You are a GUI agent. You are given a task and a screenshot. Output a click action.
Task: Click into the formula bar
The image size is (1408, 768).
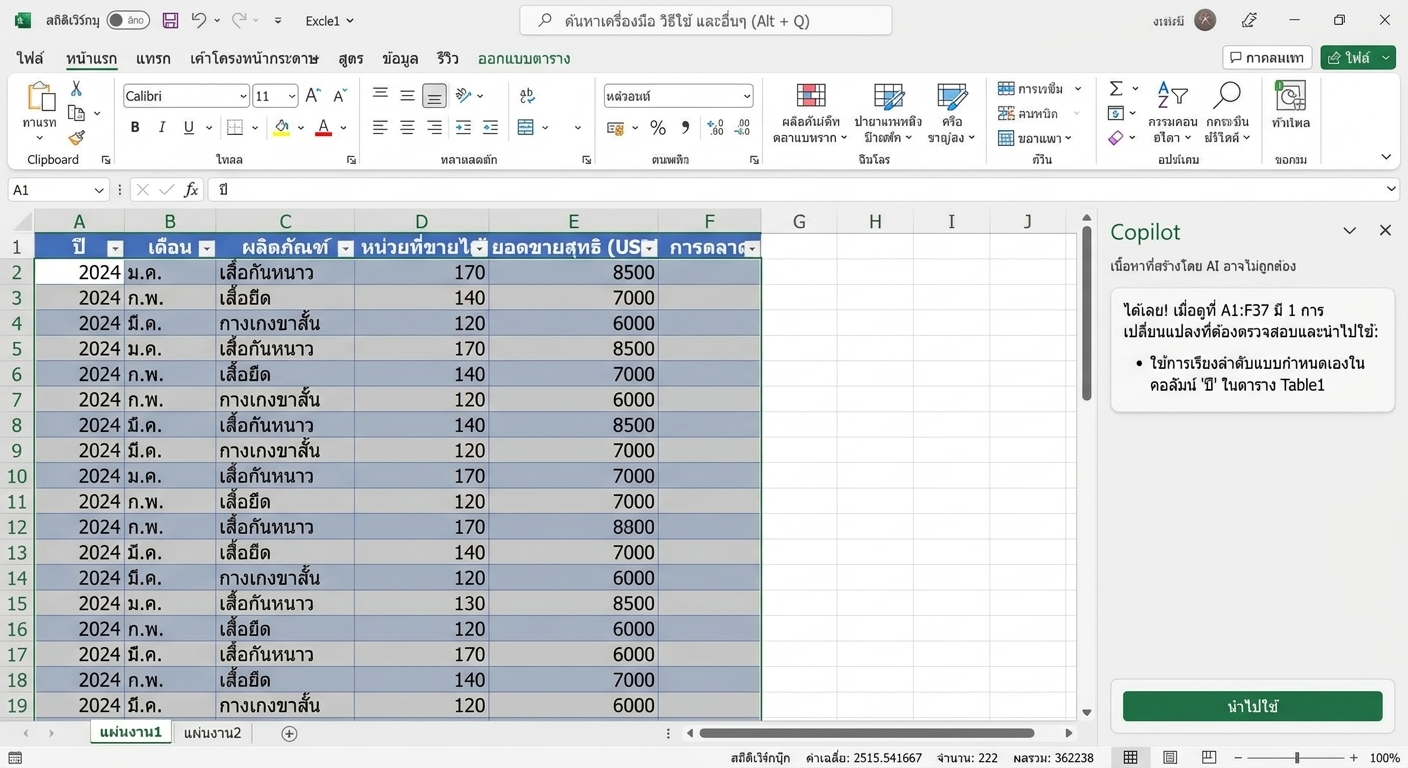tap(803, 189)
